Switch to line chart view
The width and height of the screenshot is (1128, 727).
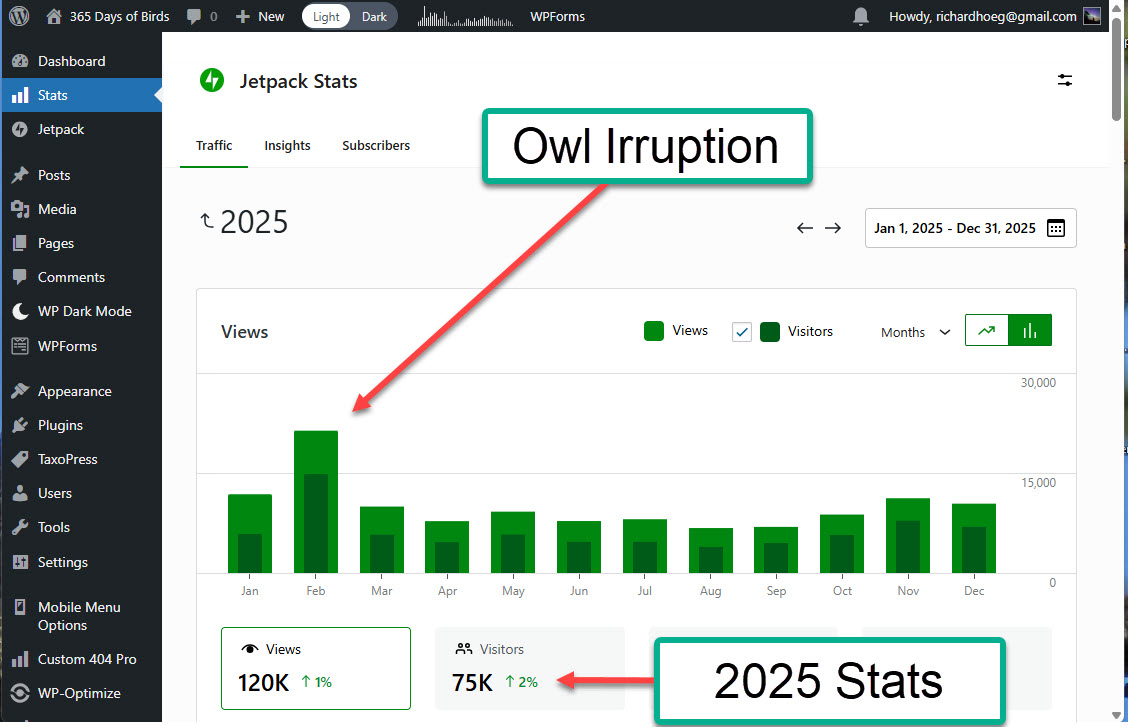(987, 331)
